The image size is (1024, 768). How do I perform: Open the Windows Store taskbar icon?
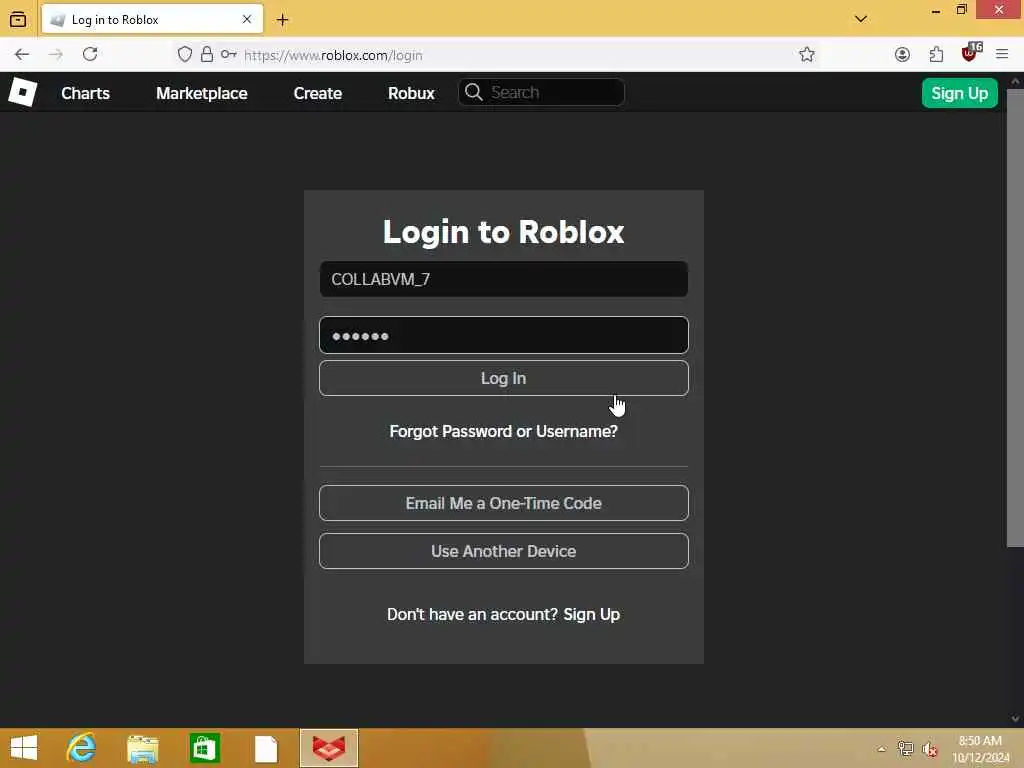coord(204,748)
